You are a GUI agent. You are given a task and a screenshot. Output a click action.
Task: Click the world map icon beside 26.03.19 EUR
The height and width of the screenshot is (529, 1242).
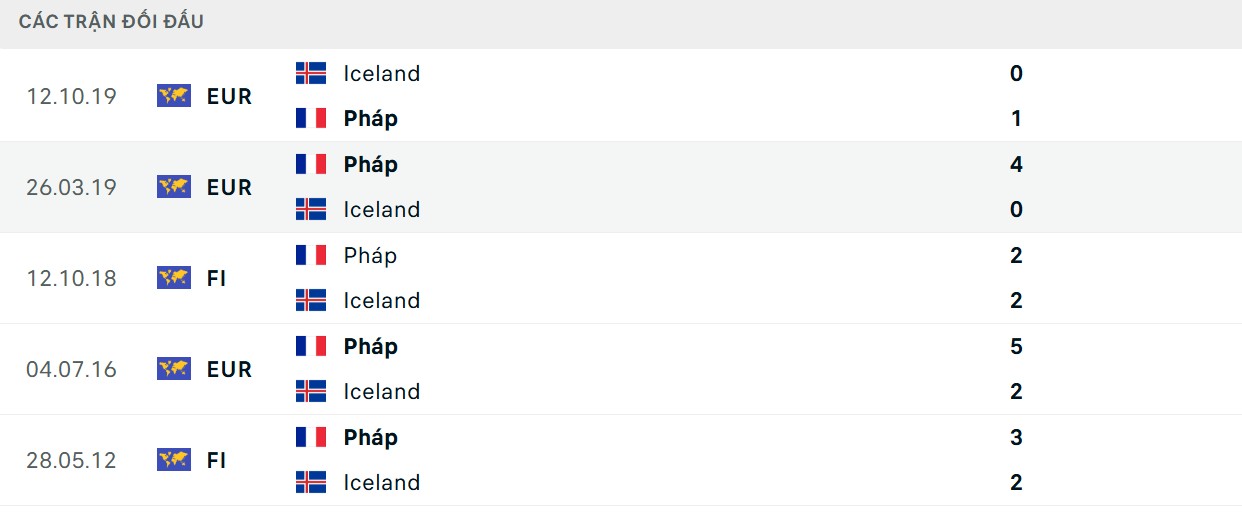tap(174, 187)
